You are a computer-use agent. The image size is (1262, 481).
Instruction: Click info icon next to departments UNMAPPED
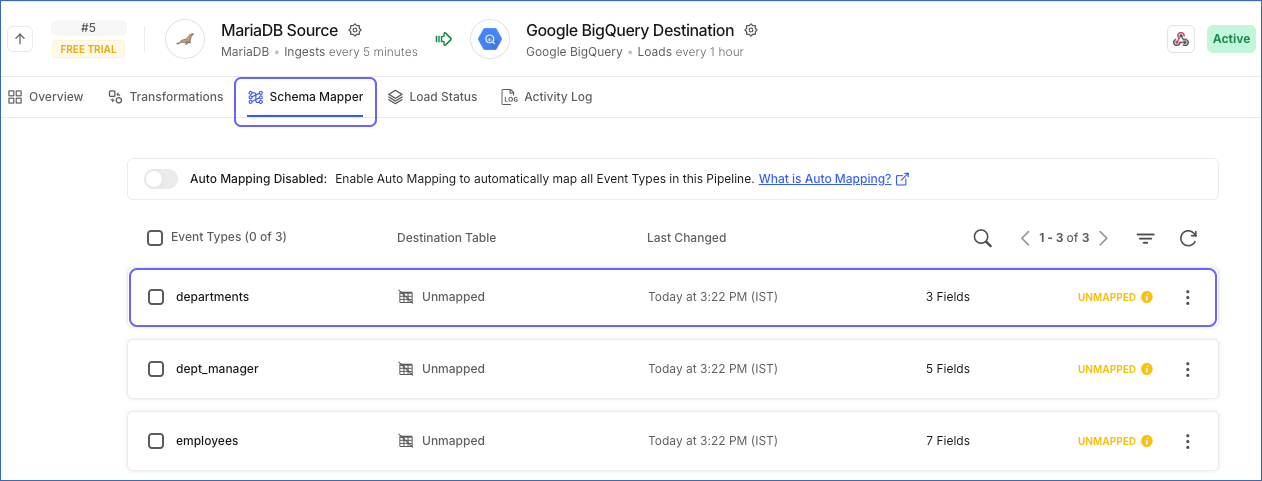[x=1147, y=297]
